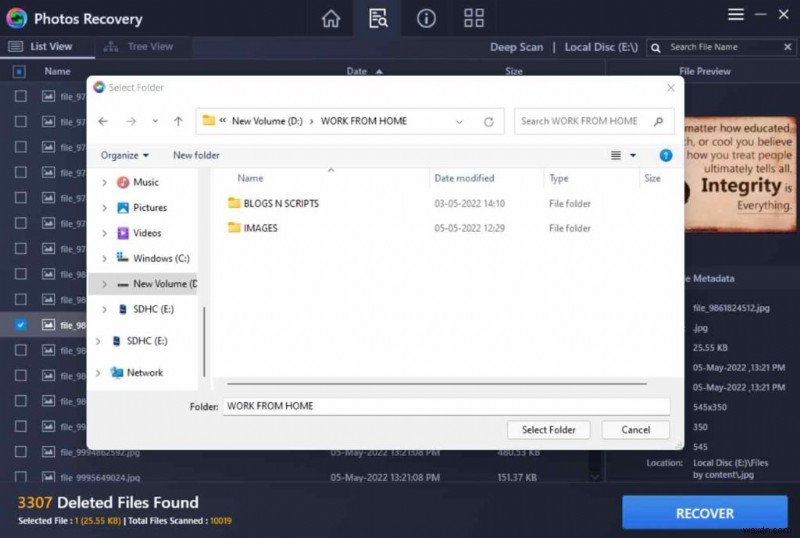
Task: Open the grid apps icon in top bar
Action: (473, 18)
